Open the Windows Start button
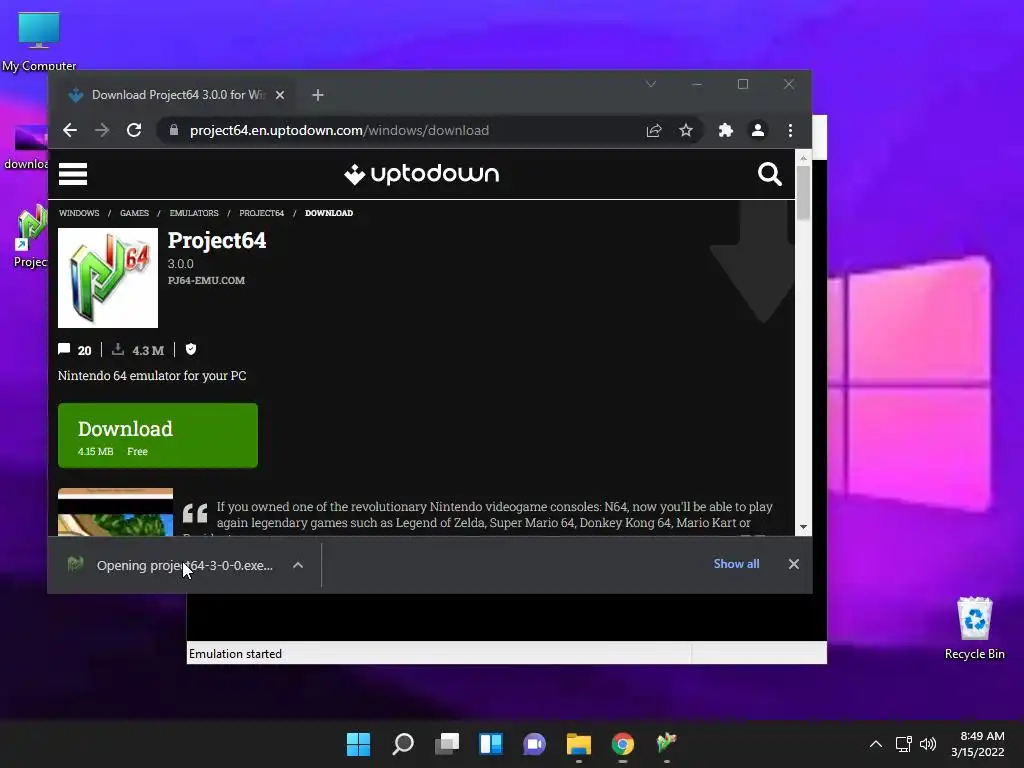Viewport: 1024px width, 768px height. 358,744
